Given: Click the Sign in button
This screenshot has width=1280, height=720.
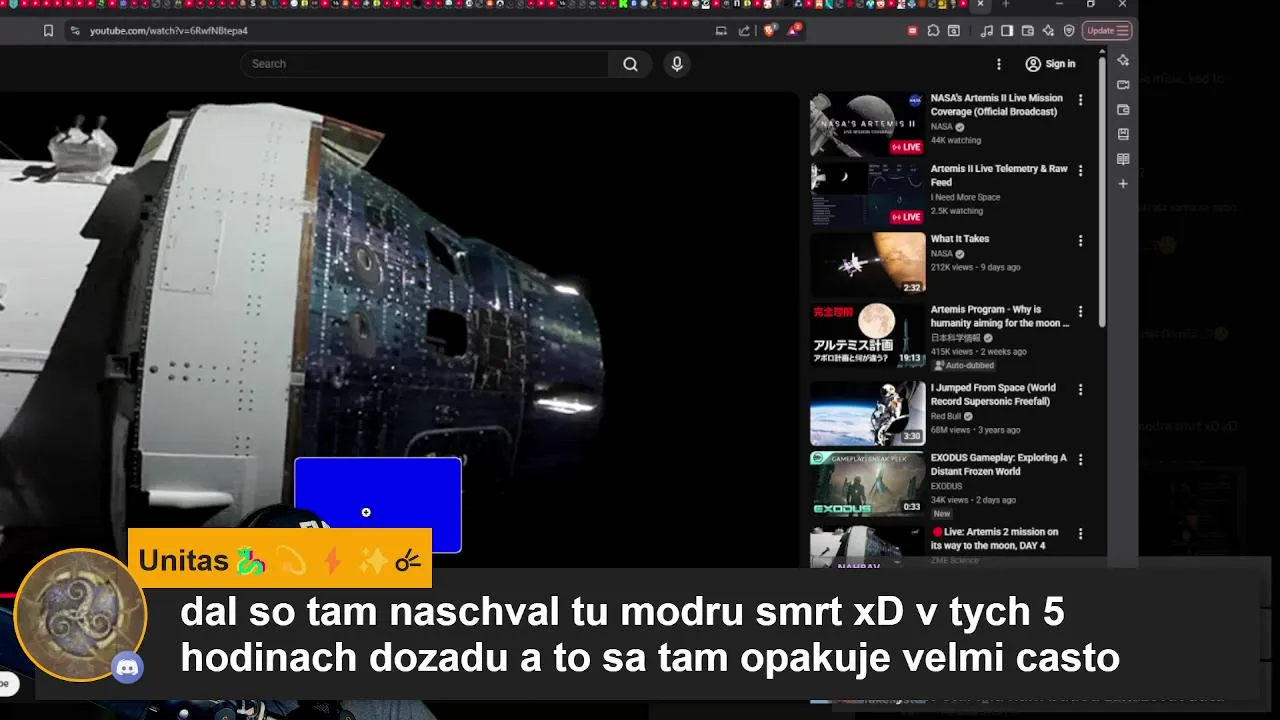Looking at the screenshot, I should coord(1050,64).
